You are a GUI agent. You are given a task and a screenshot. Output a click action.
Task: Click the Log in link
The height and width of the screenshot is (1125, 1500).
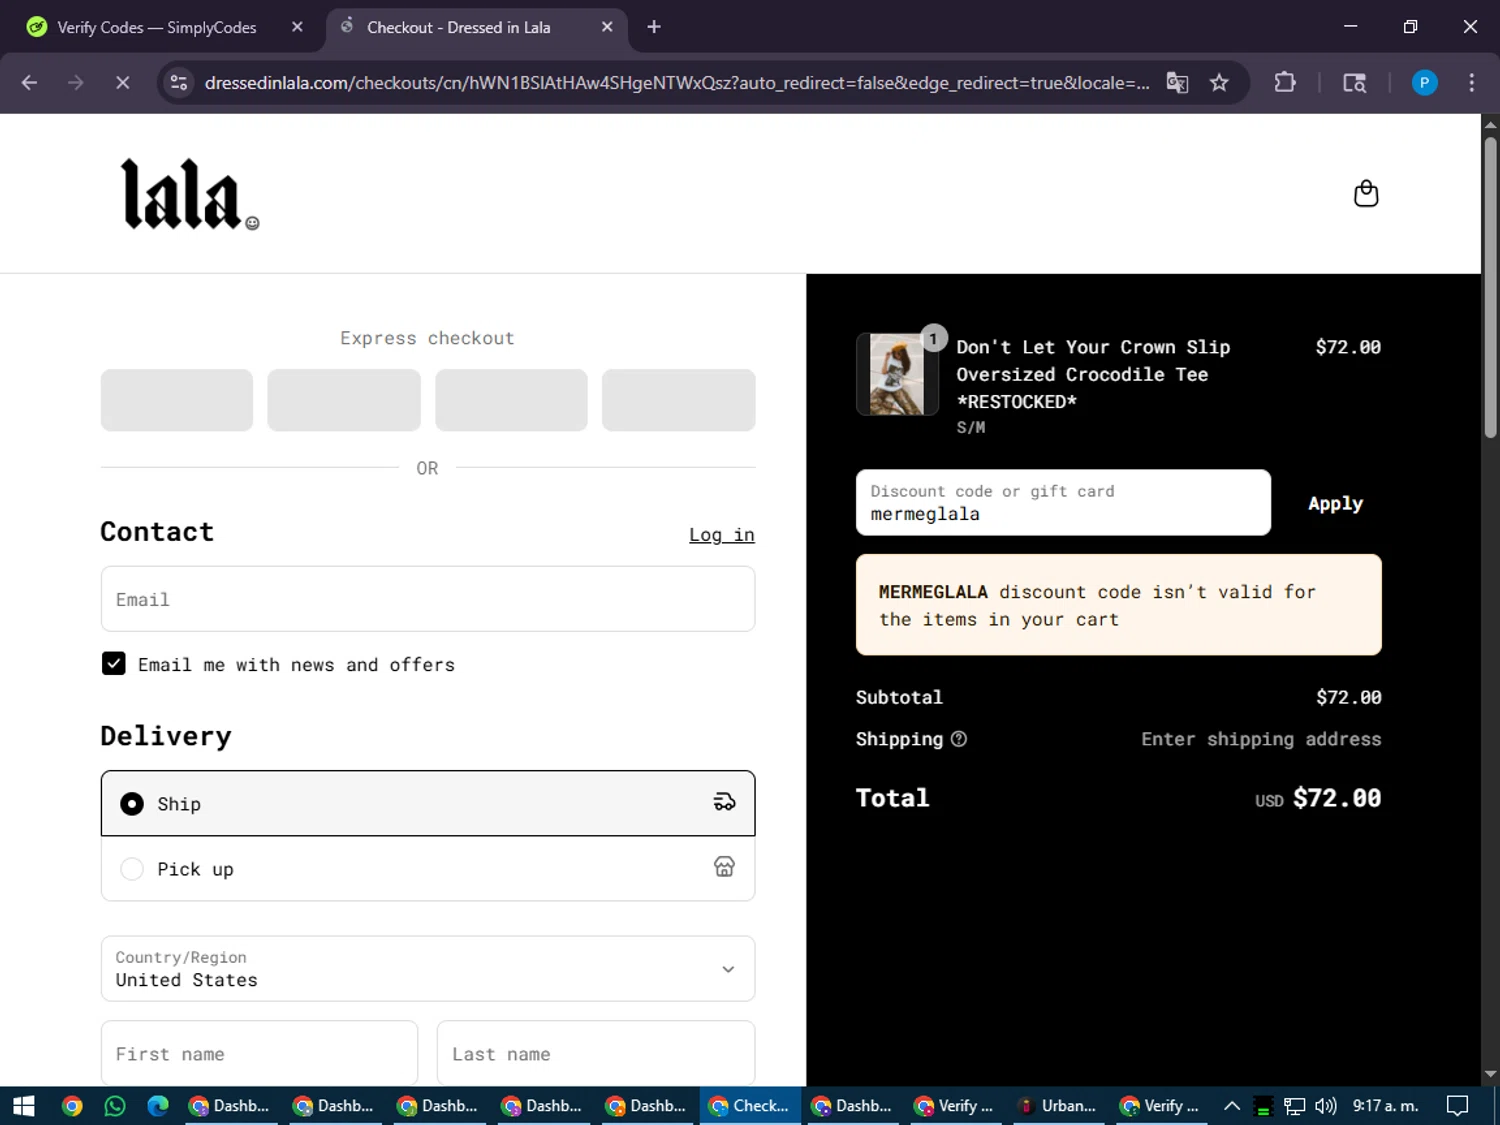(x=721, y=535)
